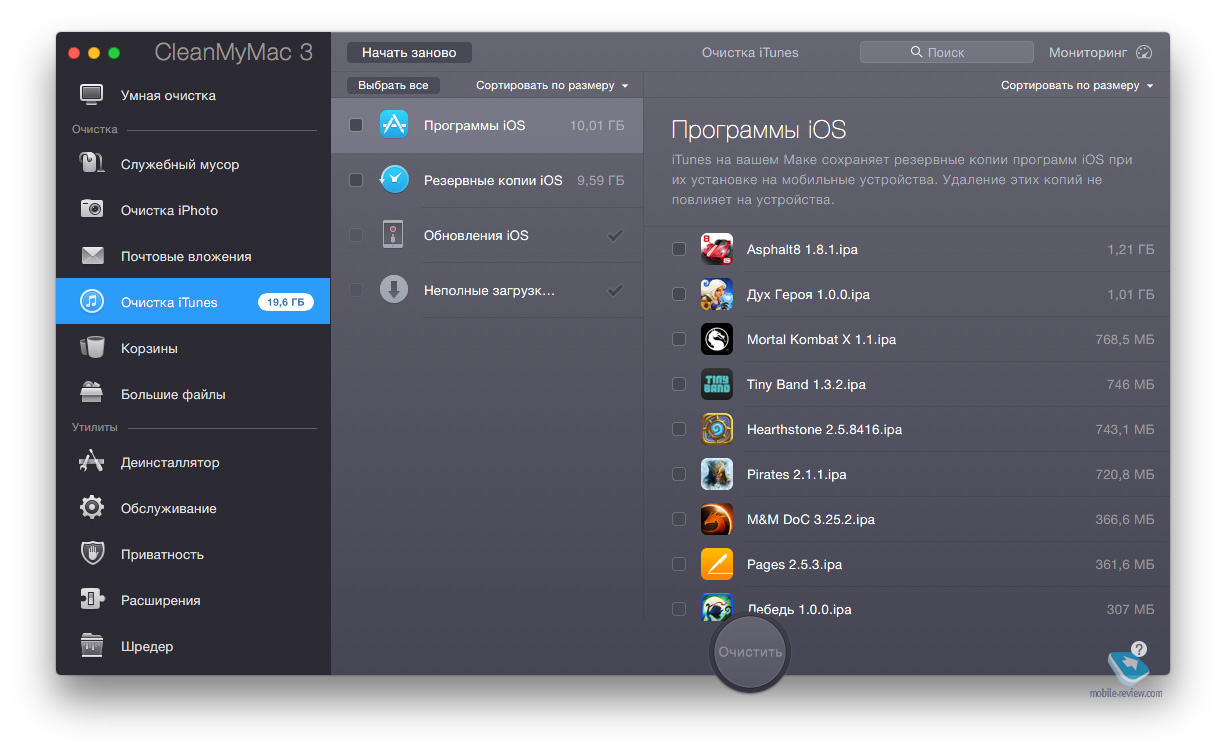Tick the Asphalt8 1.8.1.ipa checkbox

click(679, 249)
